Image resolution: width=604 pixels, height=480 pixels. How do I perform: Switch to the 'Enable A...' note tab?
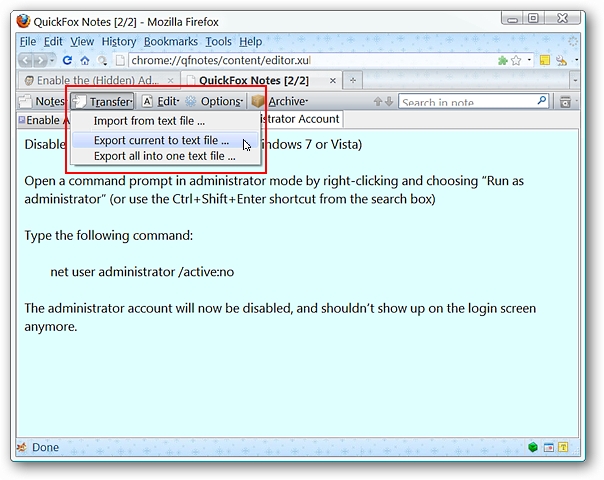point(44,120)
